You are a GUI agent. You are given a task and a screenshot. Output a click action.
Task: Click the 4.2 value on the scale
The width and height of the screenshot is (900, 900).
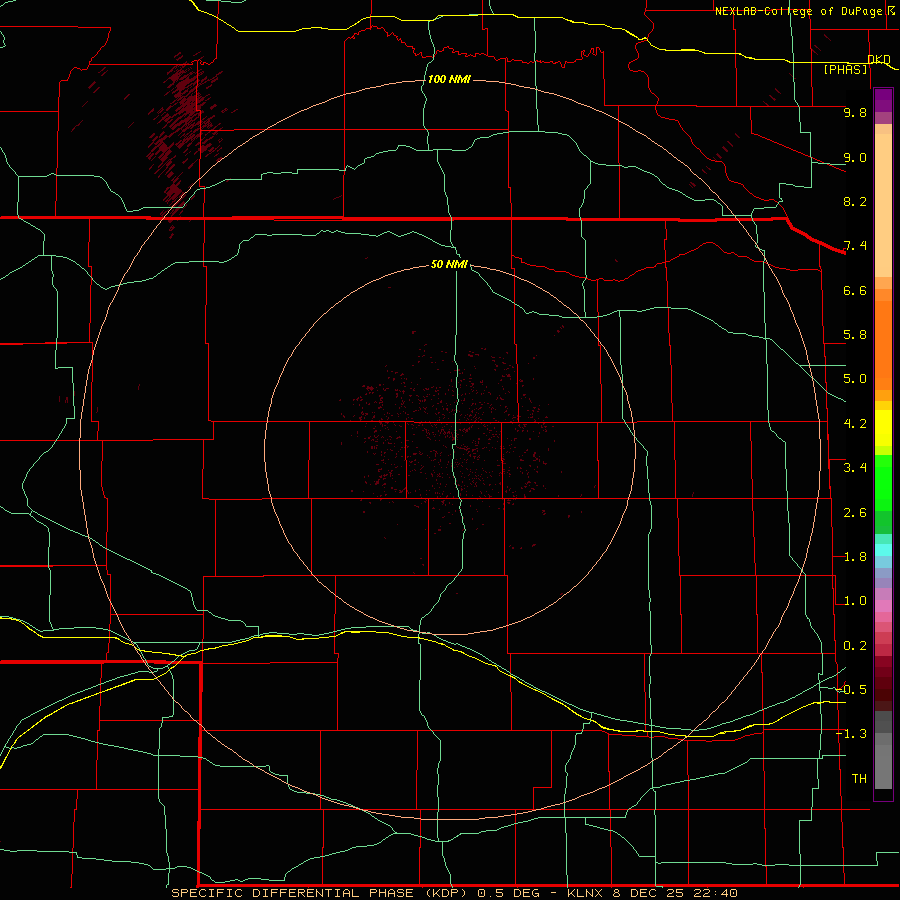point(855,424)
